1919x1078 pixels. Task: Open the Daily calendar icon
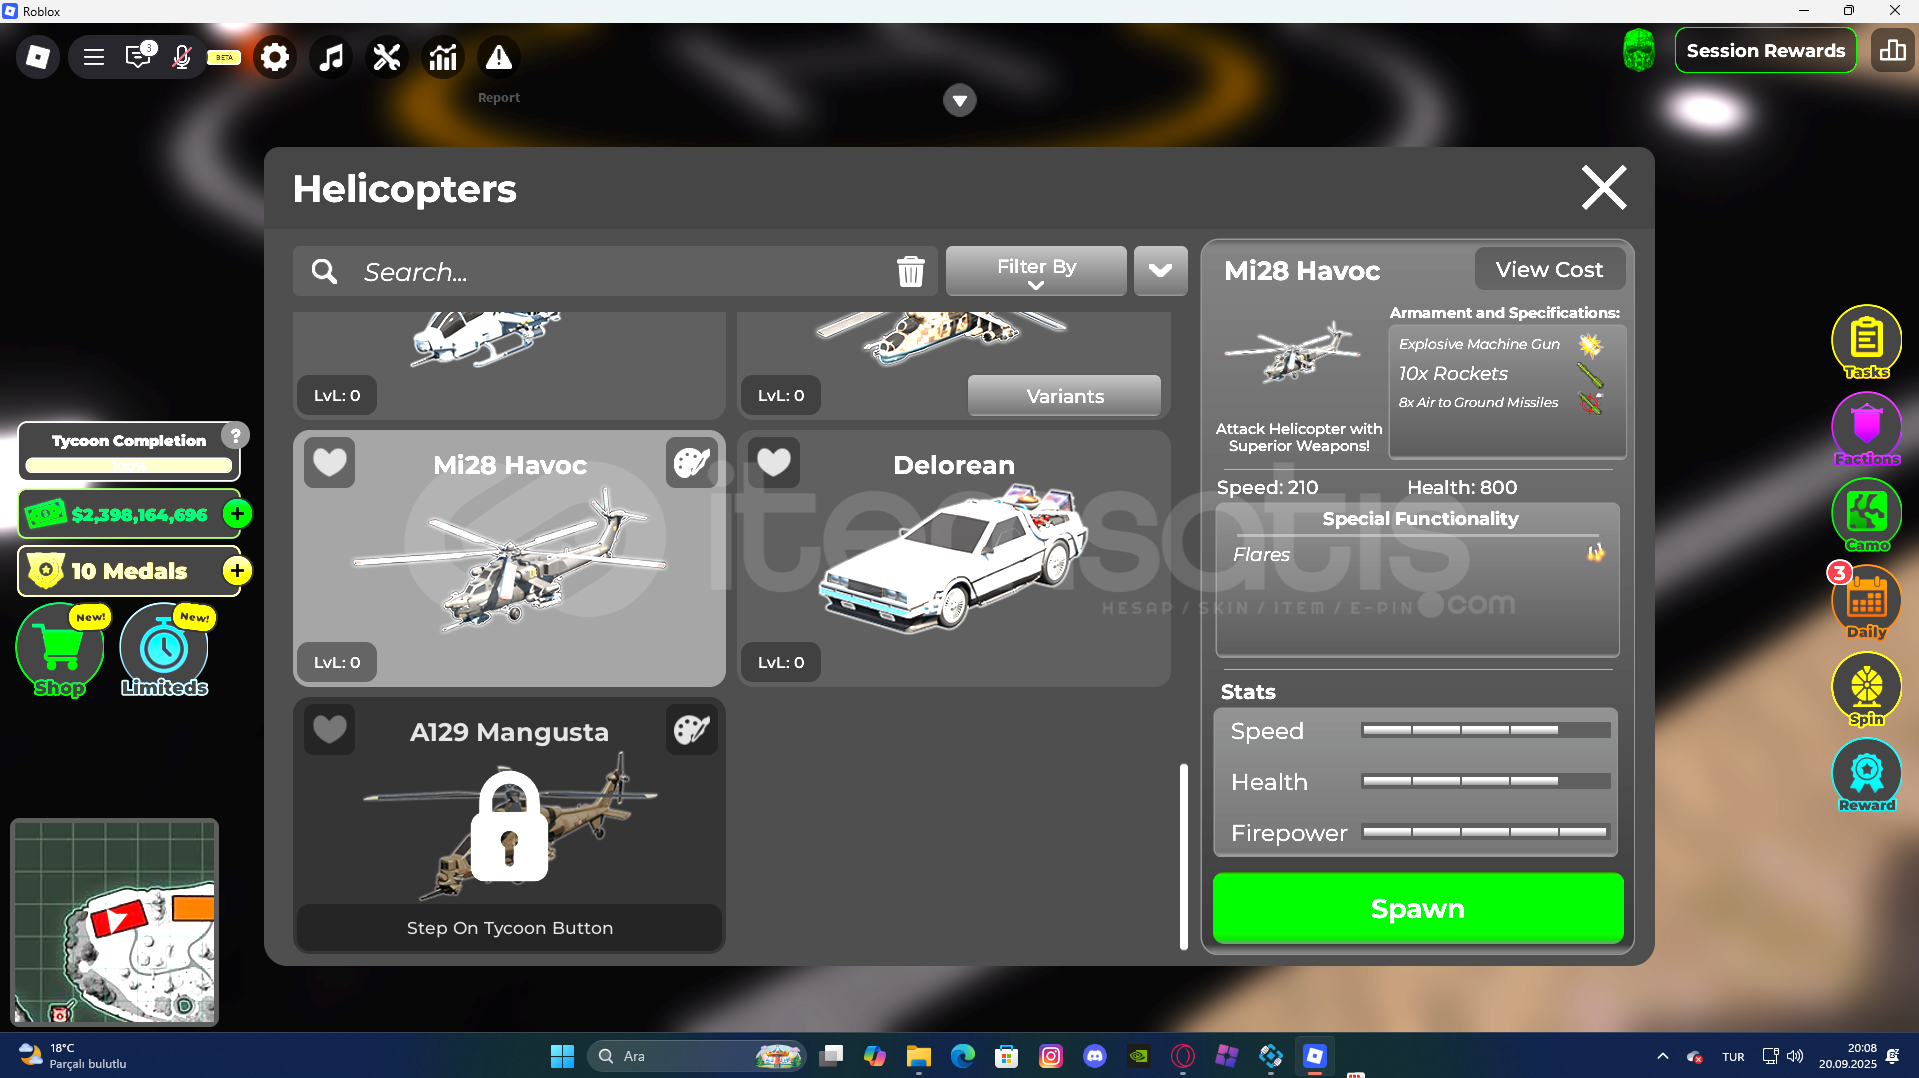tap(1866, 602)
